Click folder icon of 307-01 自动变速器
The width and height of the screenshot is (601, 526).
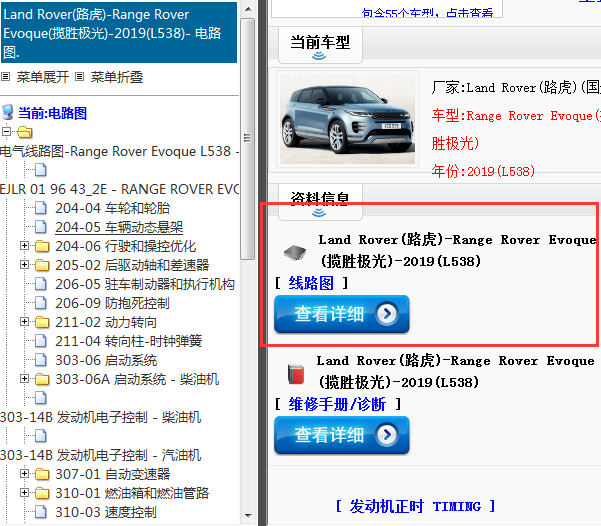[42, 474]
